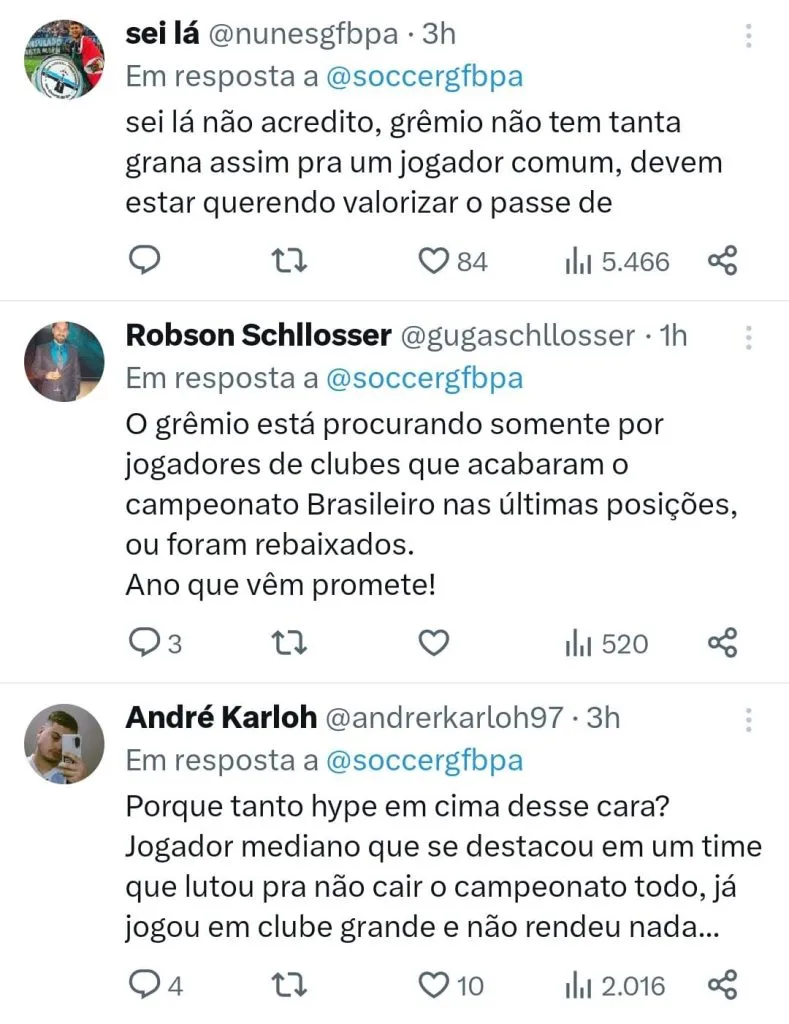Open more options on Robson Schllosser's tweet
This screenshot has width=789, height=1024.
coord(749,336)
